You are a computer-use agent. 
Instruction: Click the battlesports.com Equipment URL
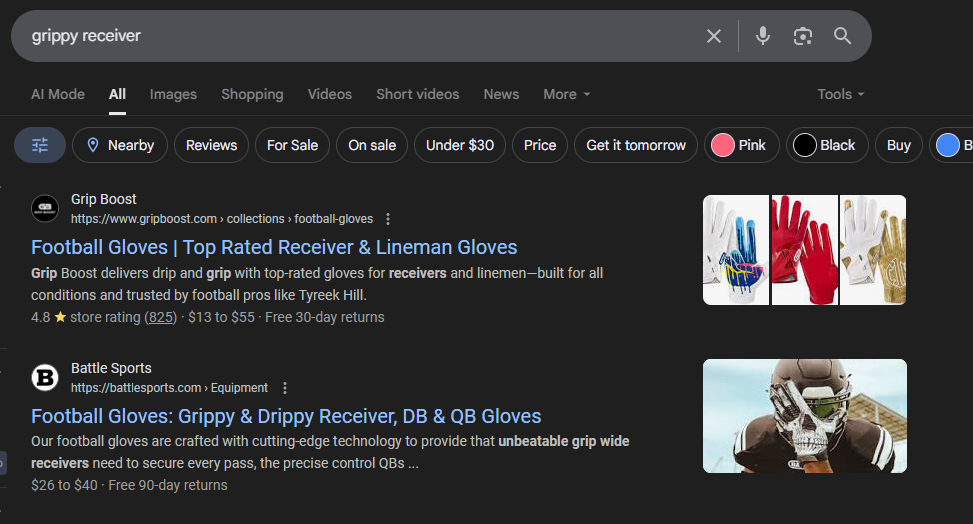pyautogui.click(x=169, y=388)
